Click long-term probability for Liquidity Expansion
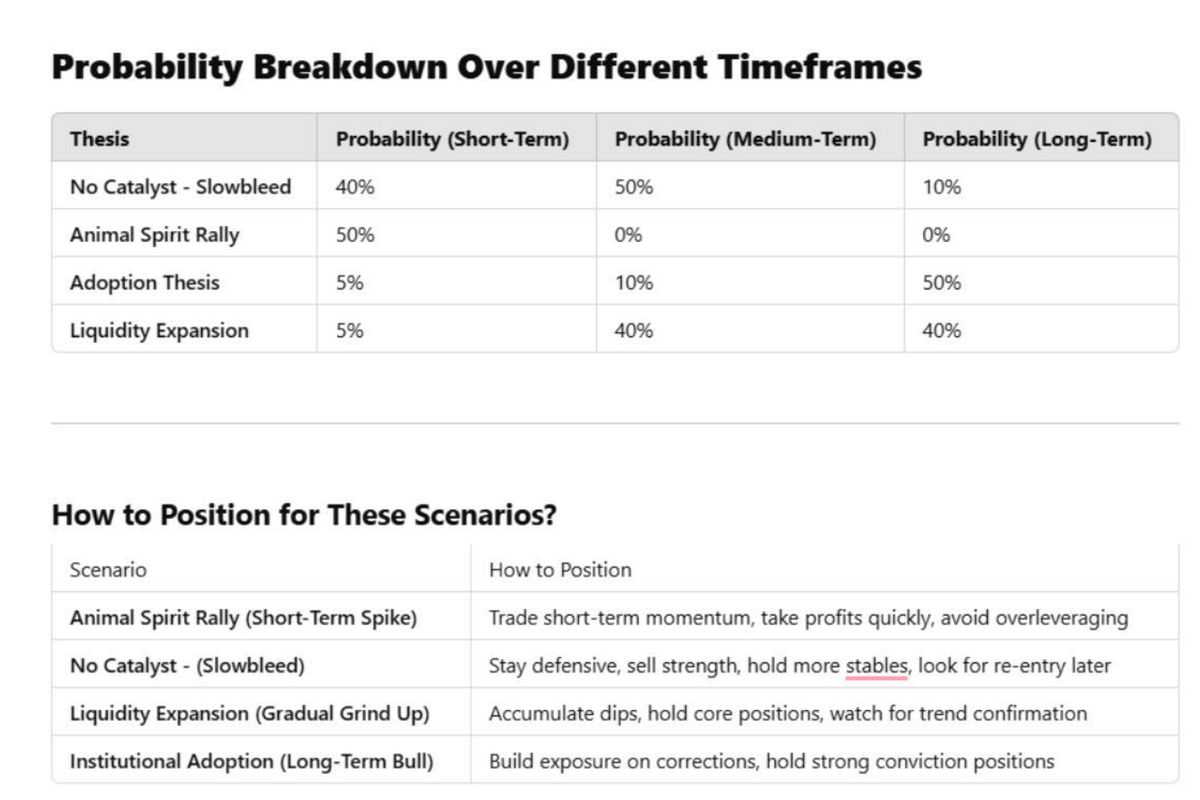Image resolution: width=1200 pixels, height=800 pixels. pyautogui.click(x=941, y=331)
